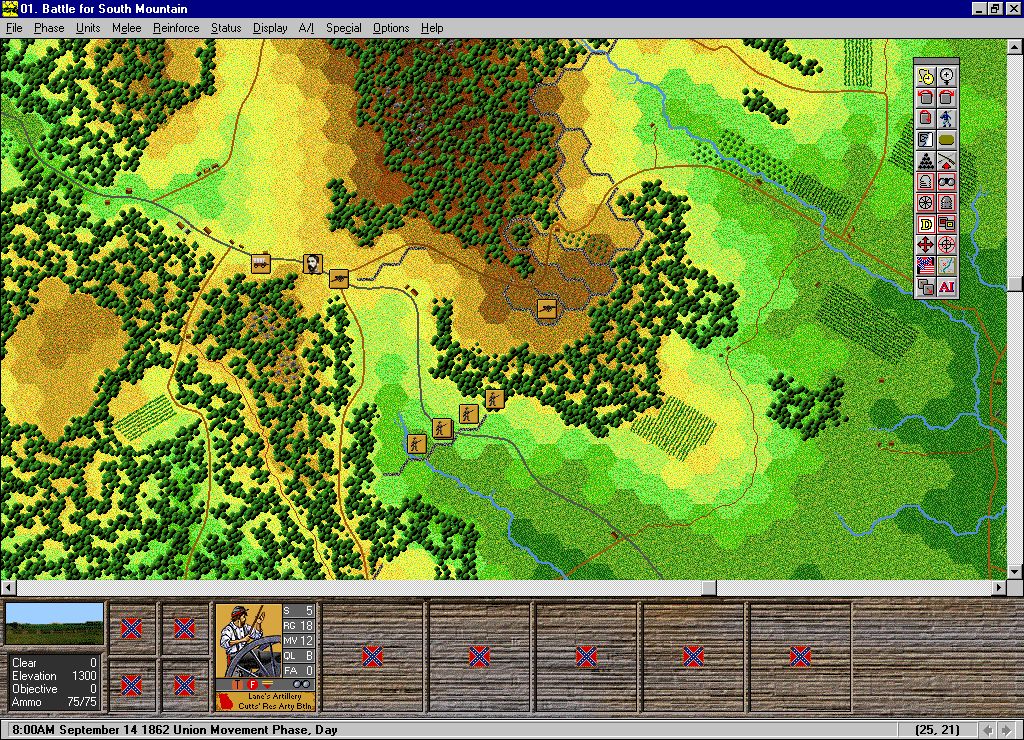Open the jump map icon
1024x740 pixels.
[x=947, y=266]
